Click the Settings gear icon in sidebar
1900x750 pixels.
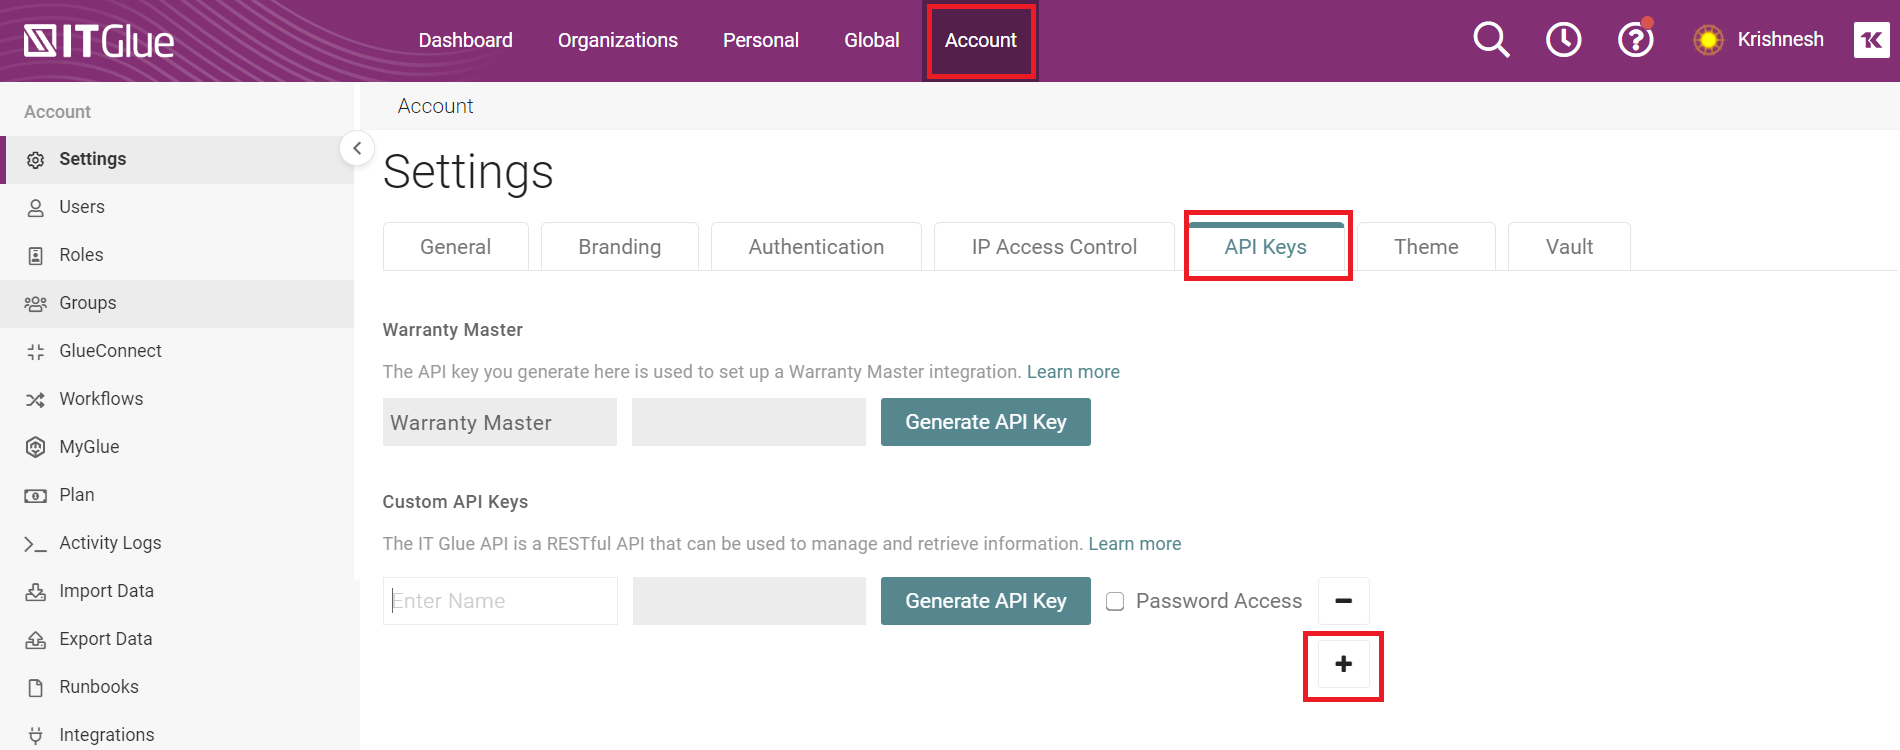click(x=36, y=160)
